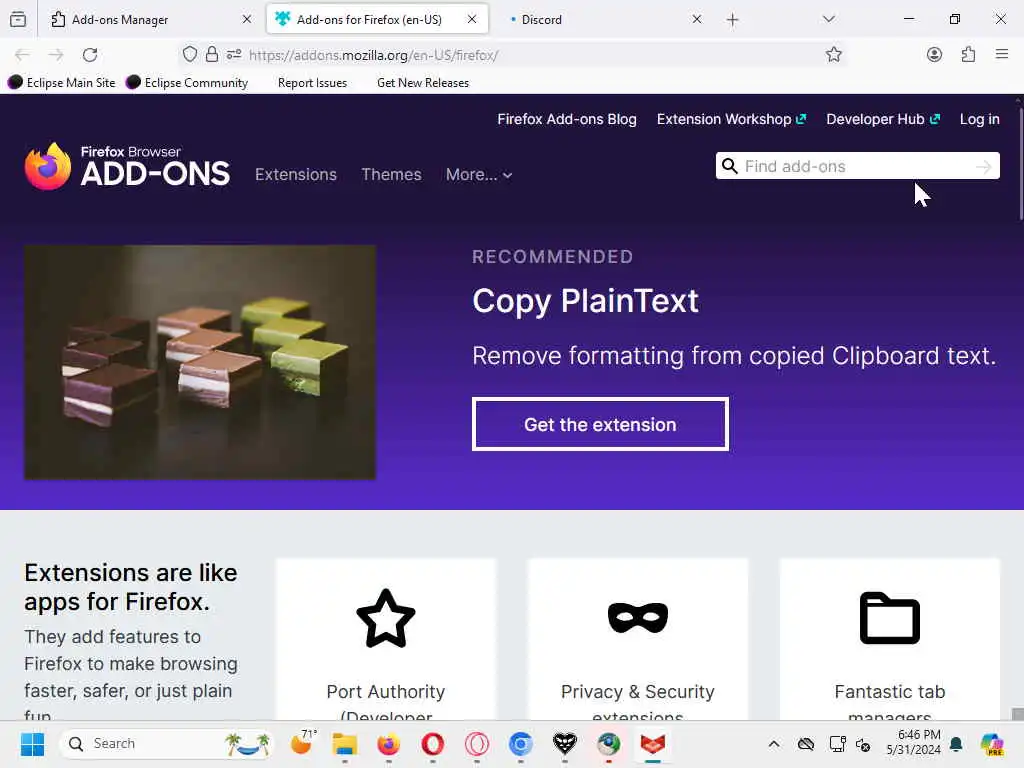
Task: Reload the current page
Action: [x=90, y=55]
